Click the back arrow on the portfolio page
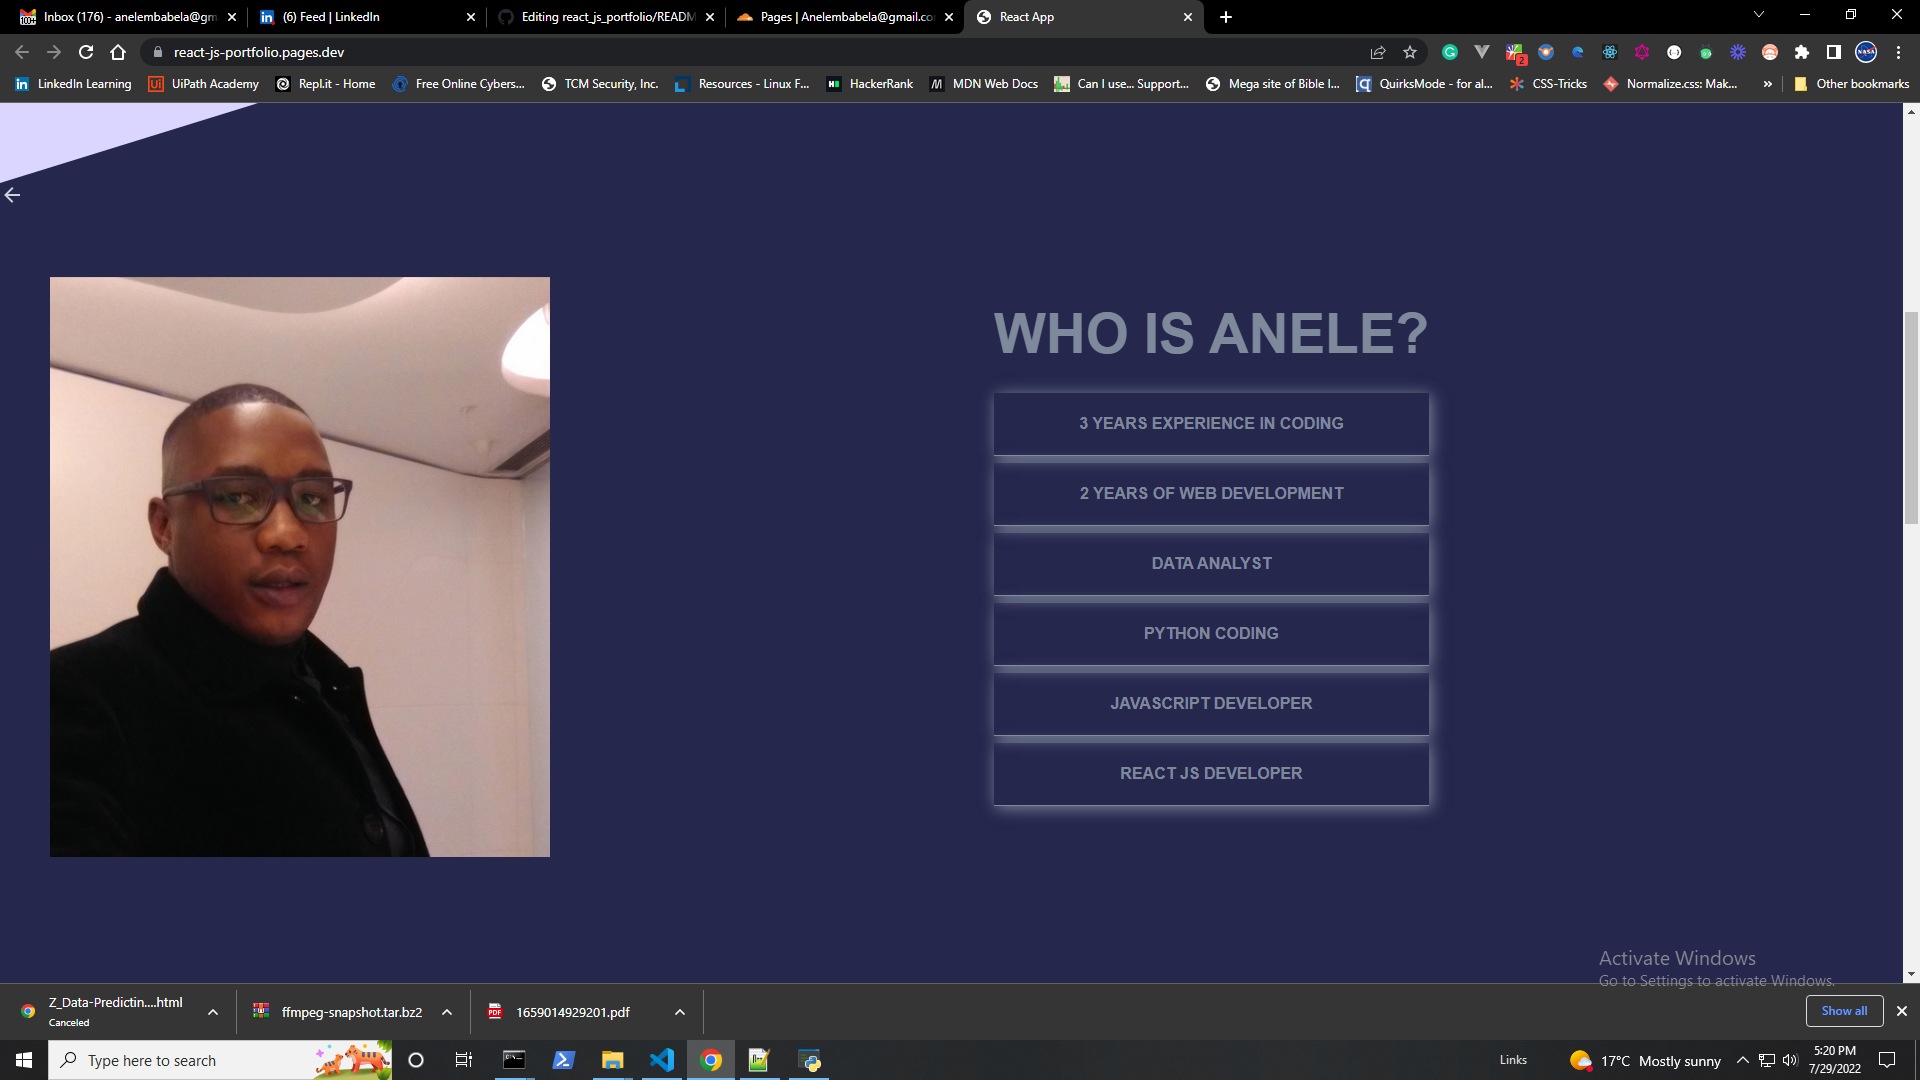Screen dimensions: 1920x1080 point(13,194)
